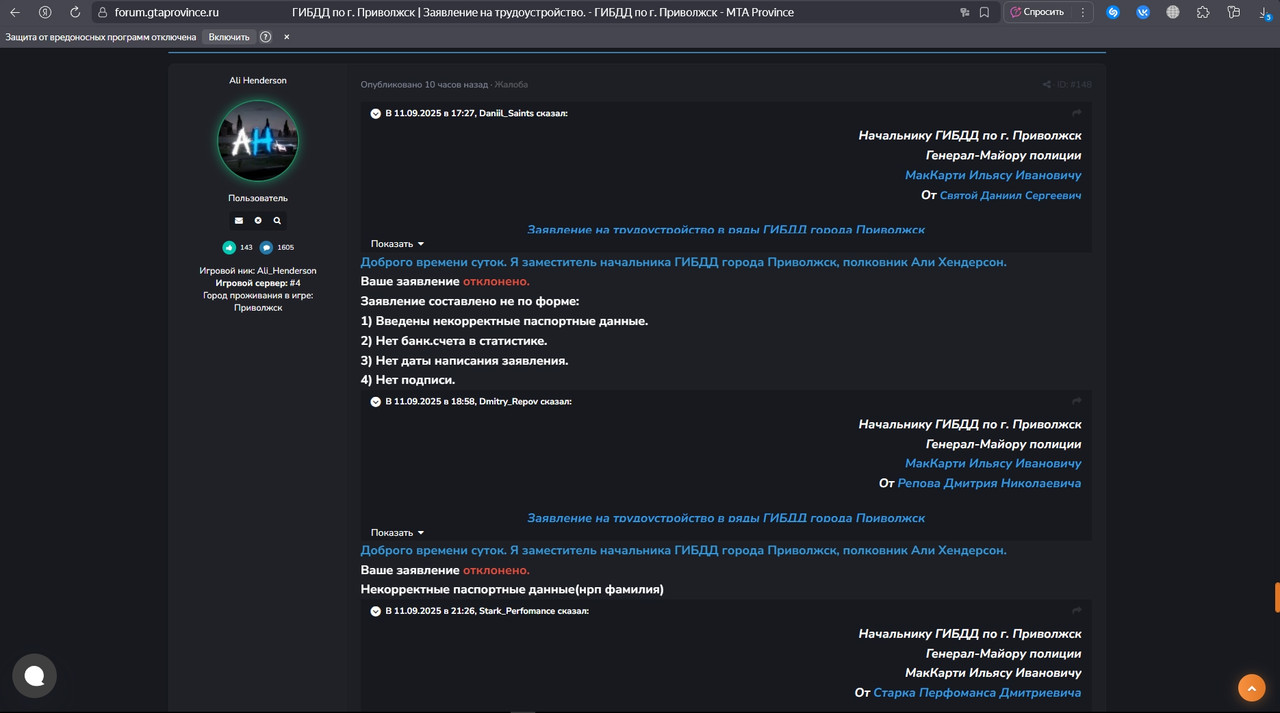Click the middle profile icon under Пользователь

258,220
